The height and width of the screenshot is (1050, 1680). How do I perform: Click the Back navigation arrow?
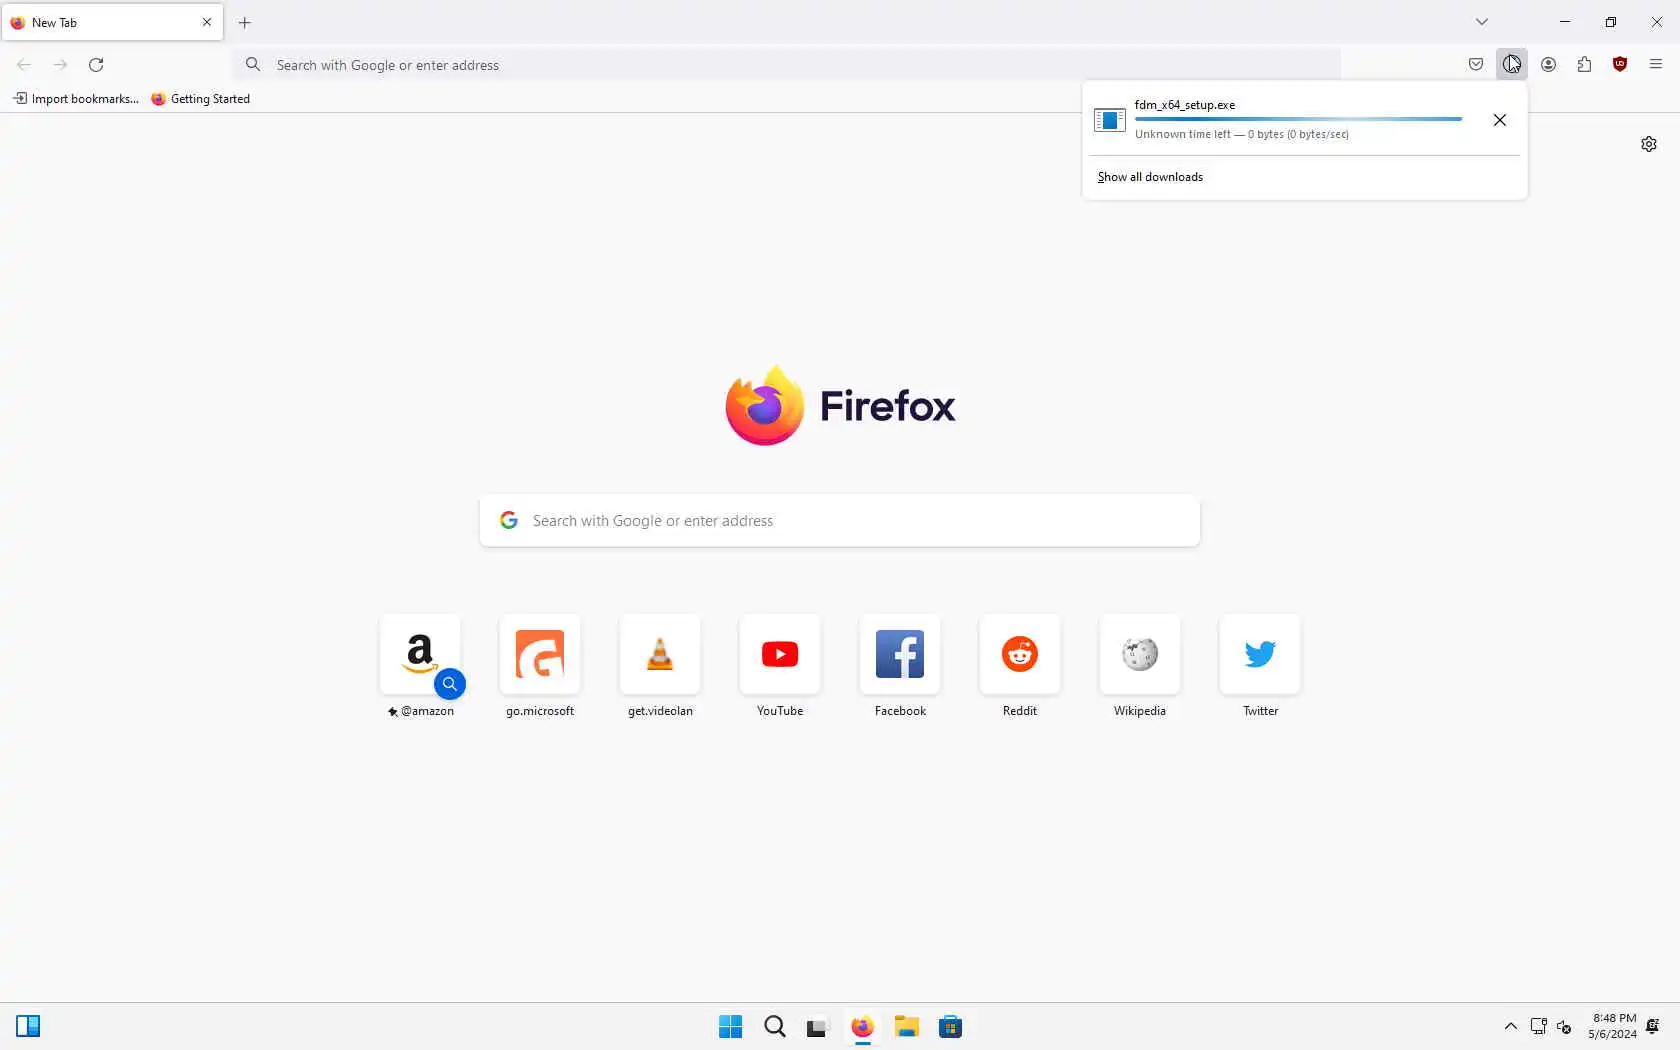tap(24, 65)
